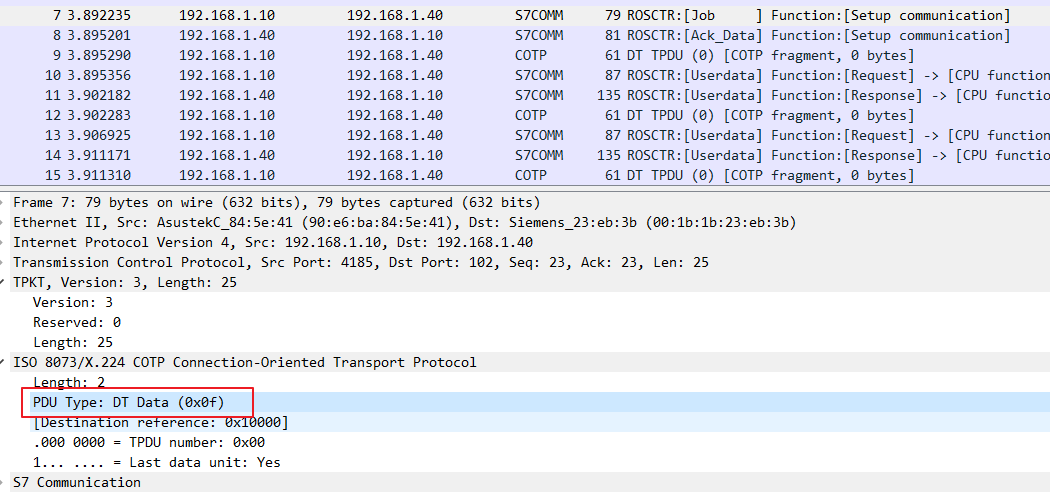Viewport: 1050px width, 501px height.
Task: Collapse the TPKT section
Action: [x=5, y=282]
